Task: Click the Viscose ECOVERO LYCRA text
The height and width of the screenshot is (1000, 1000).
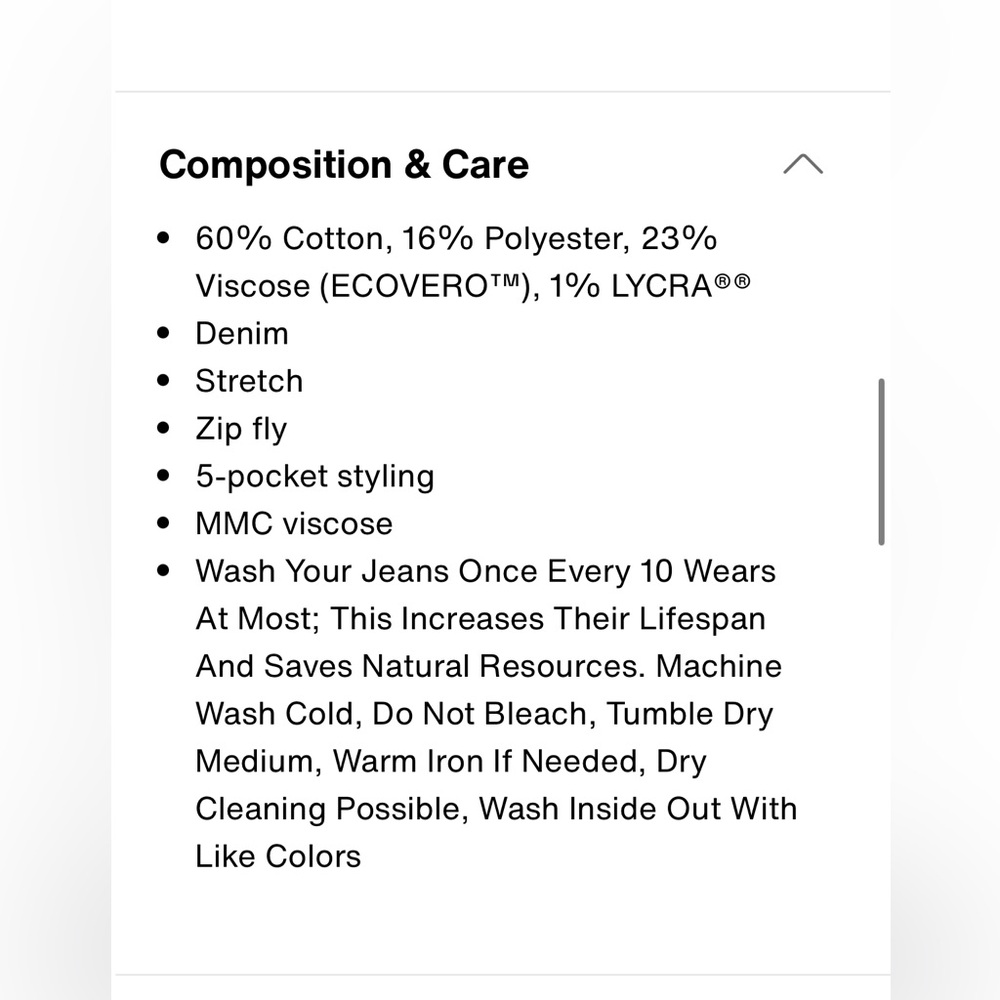Action: click(473, 286)
